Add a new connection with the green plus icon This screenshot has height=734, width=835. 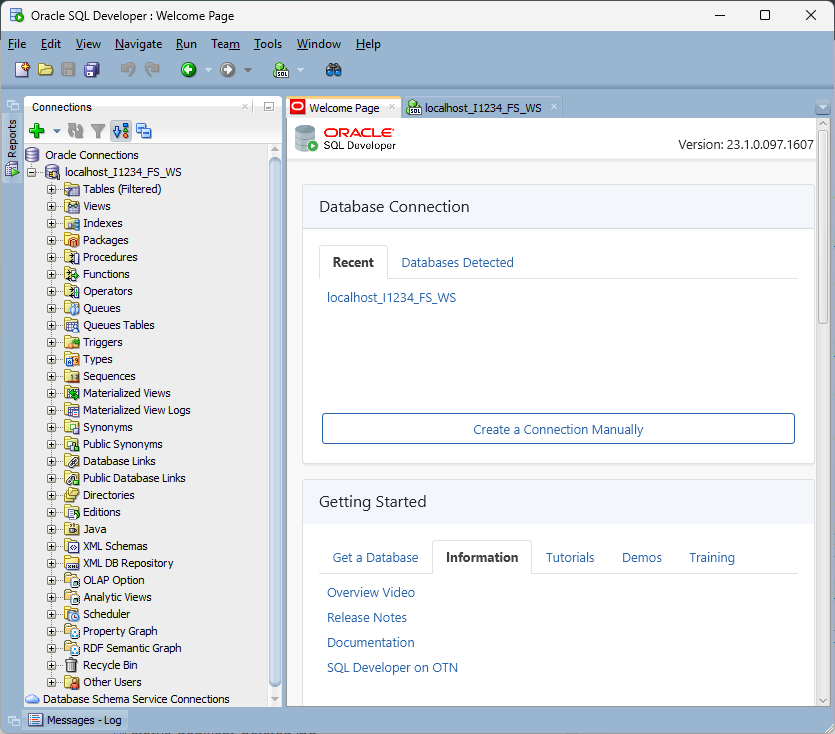click(x=35, y=130)
